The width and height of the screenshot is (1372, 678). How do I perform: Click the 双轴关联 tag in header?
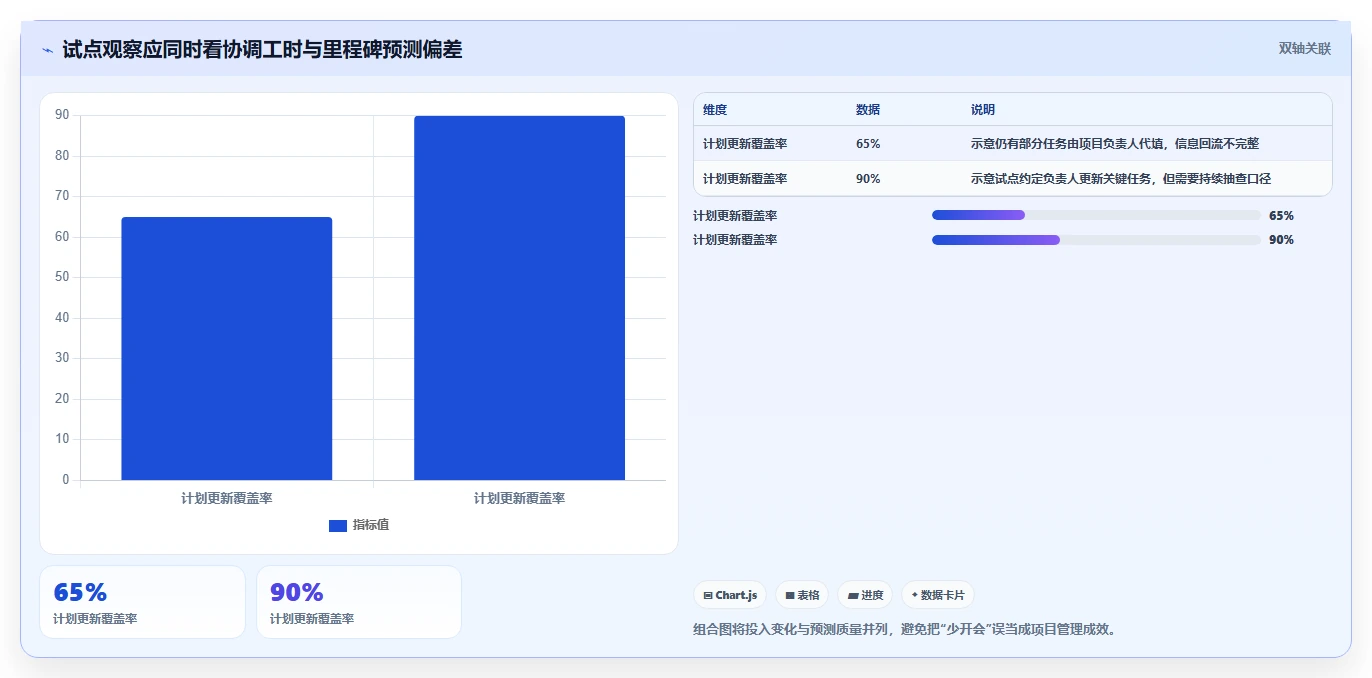click(x=1305, y=48)
